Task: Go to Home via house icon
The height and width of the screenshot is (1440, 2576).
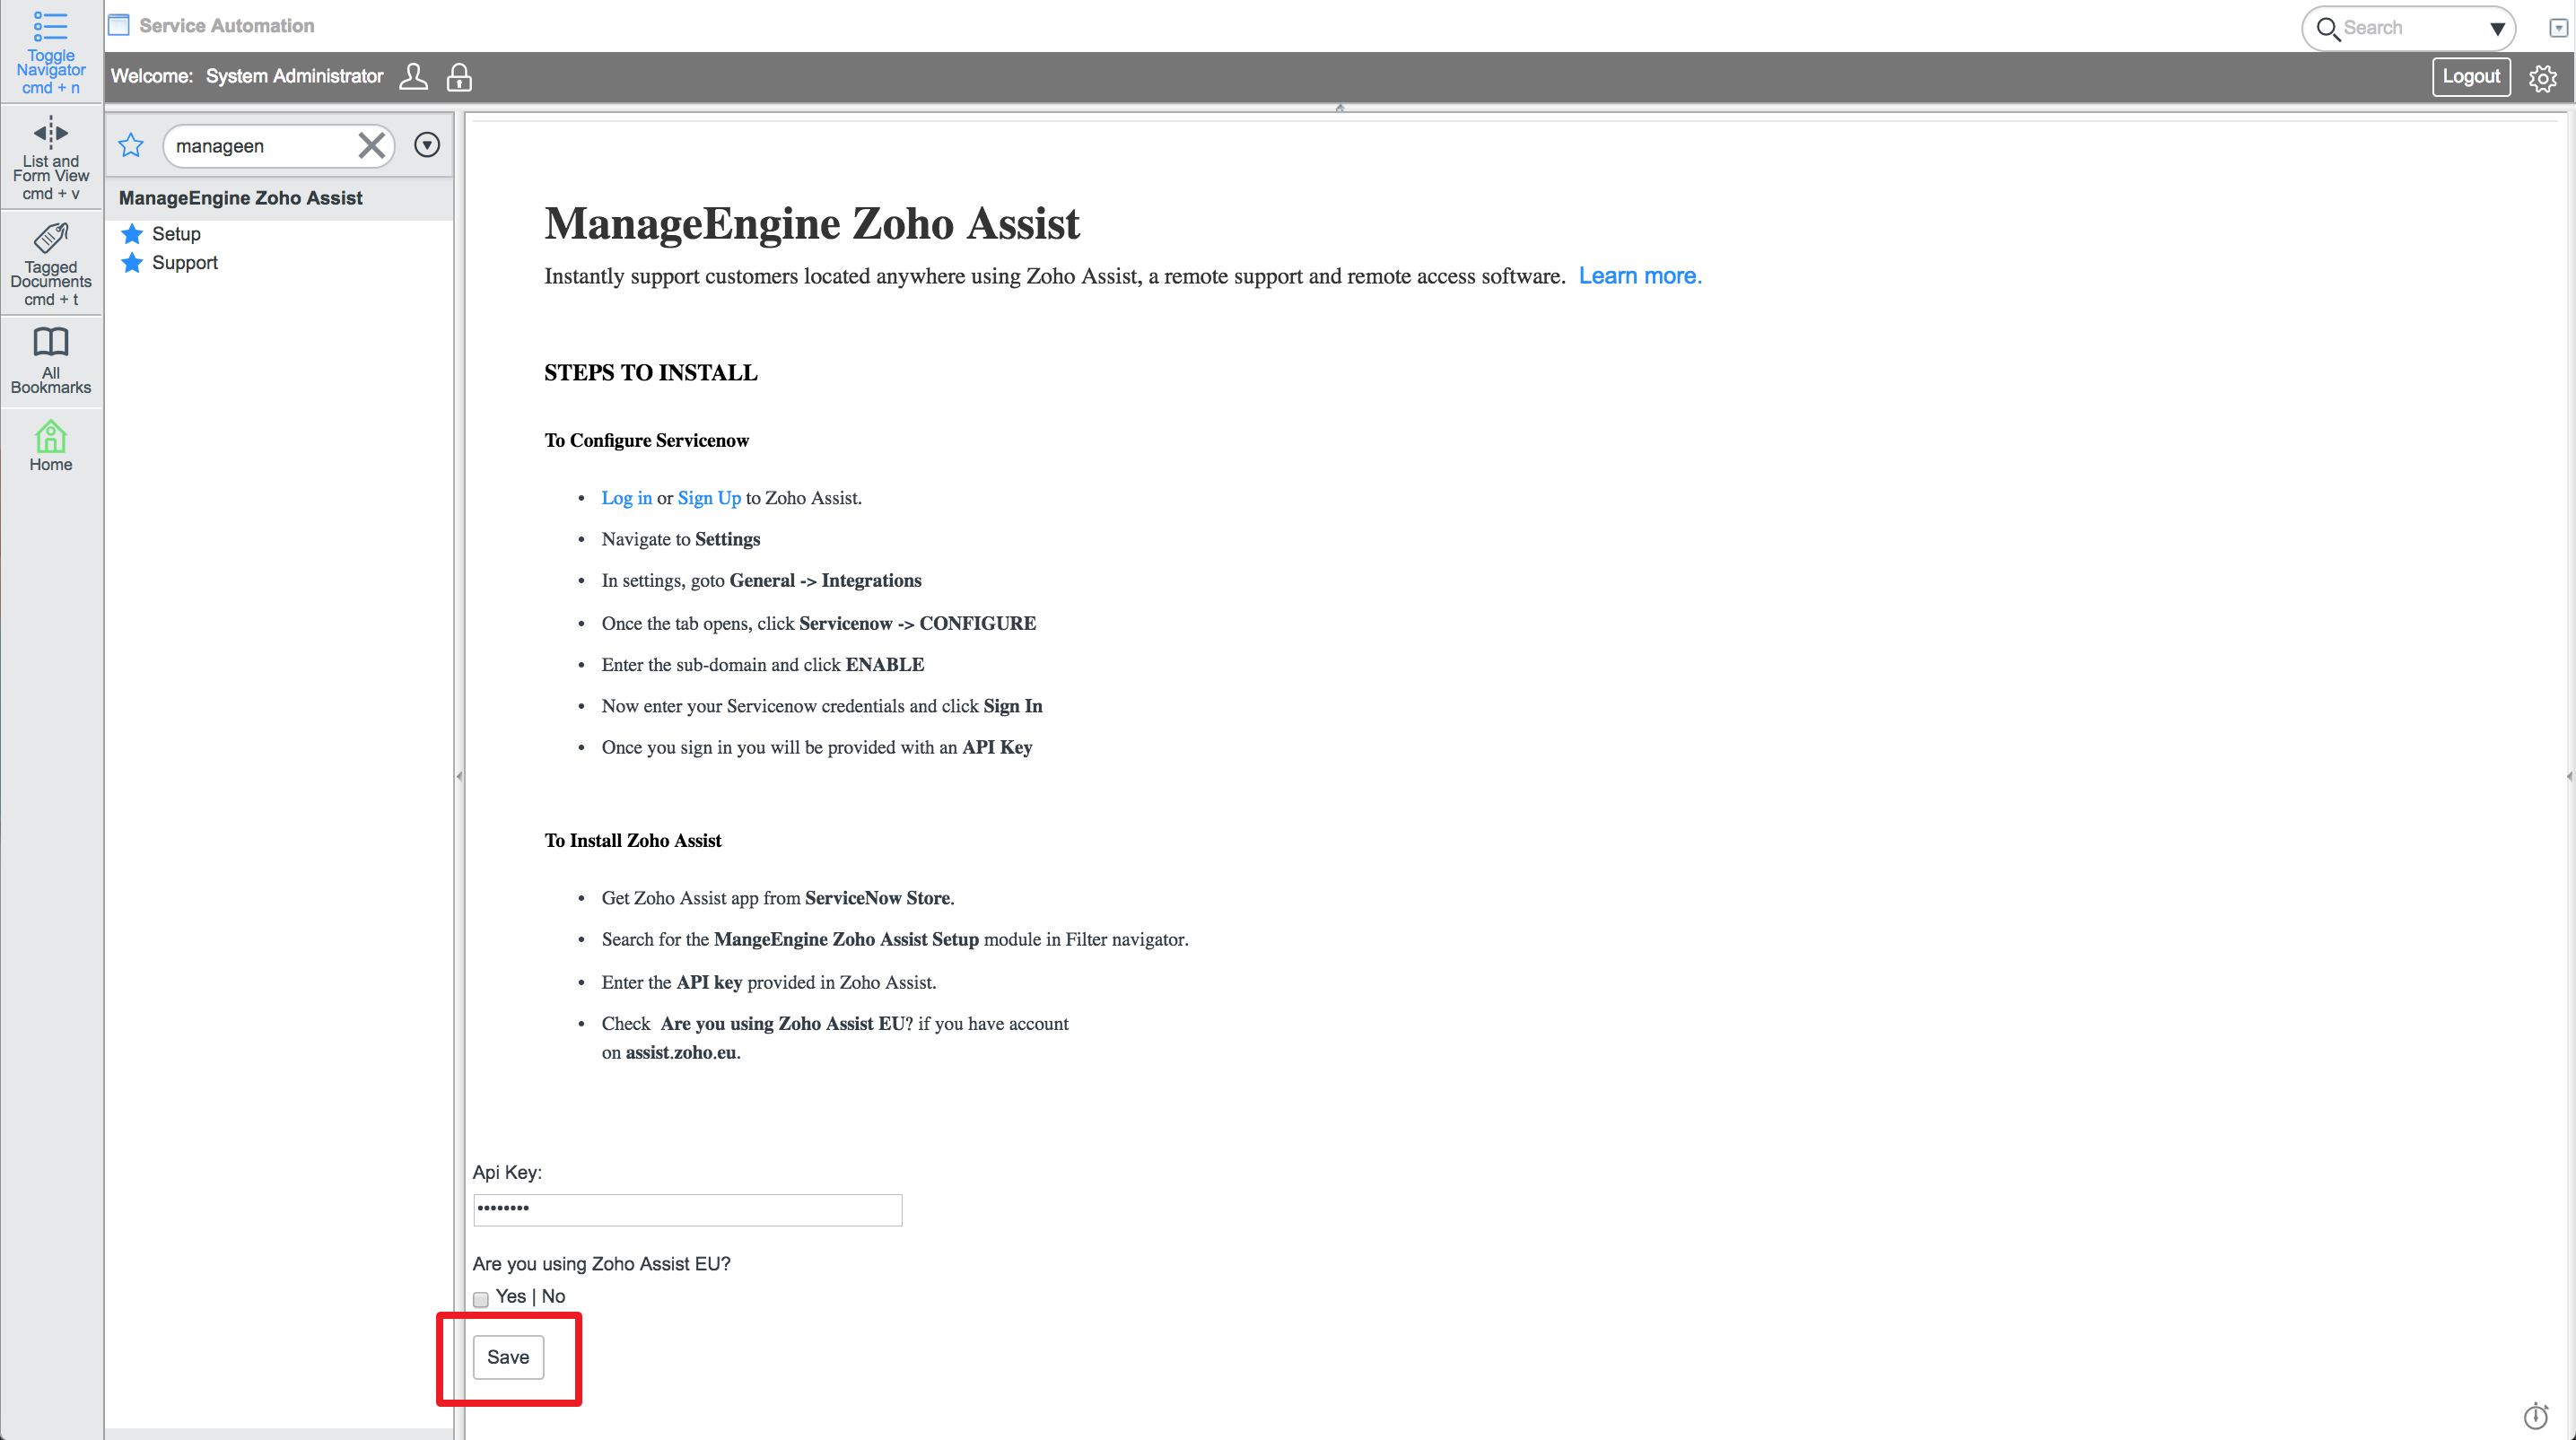Action: [x=50, y=438]
